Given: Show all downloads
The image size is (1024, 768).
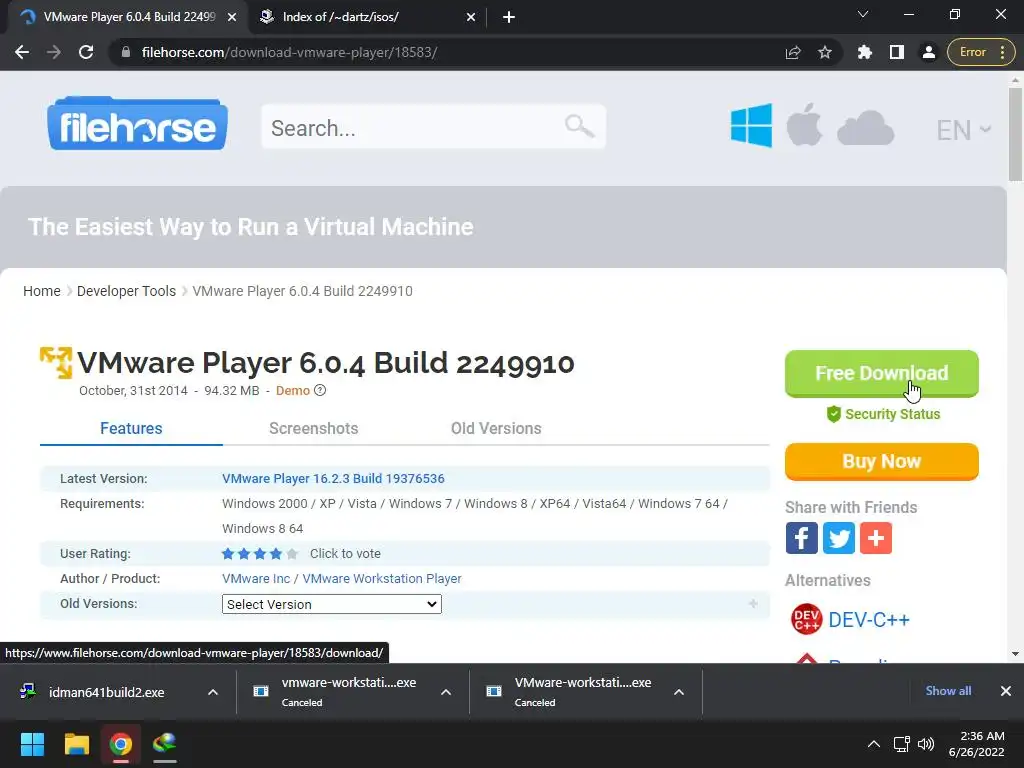Looking at the screenshot, I should click(948, 691).
